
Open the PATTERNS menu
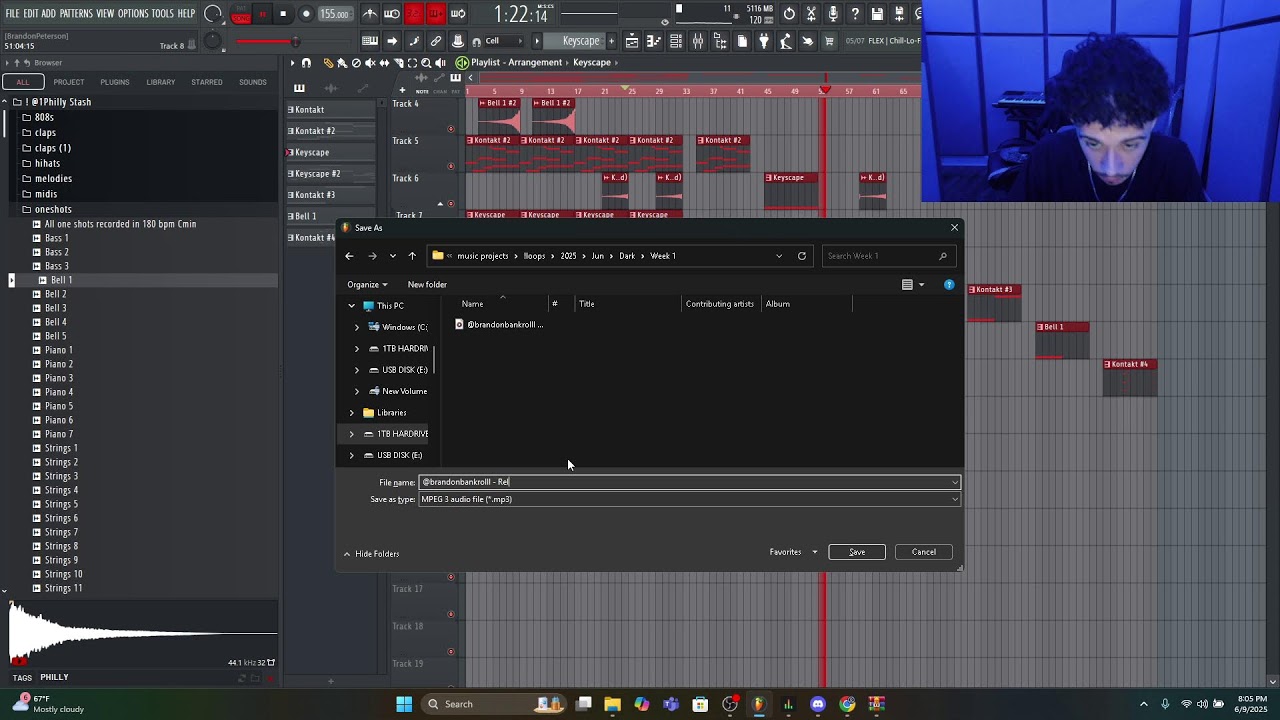(76, 14)
